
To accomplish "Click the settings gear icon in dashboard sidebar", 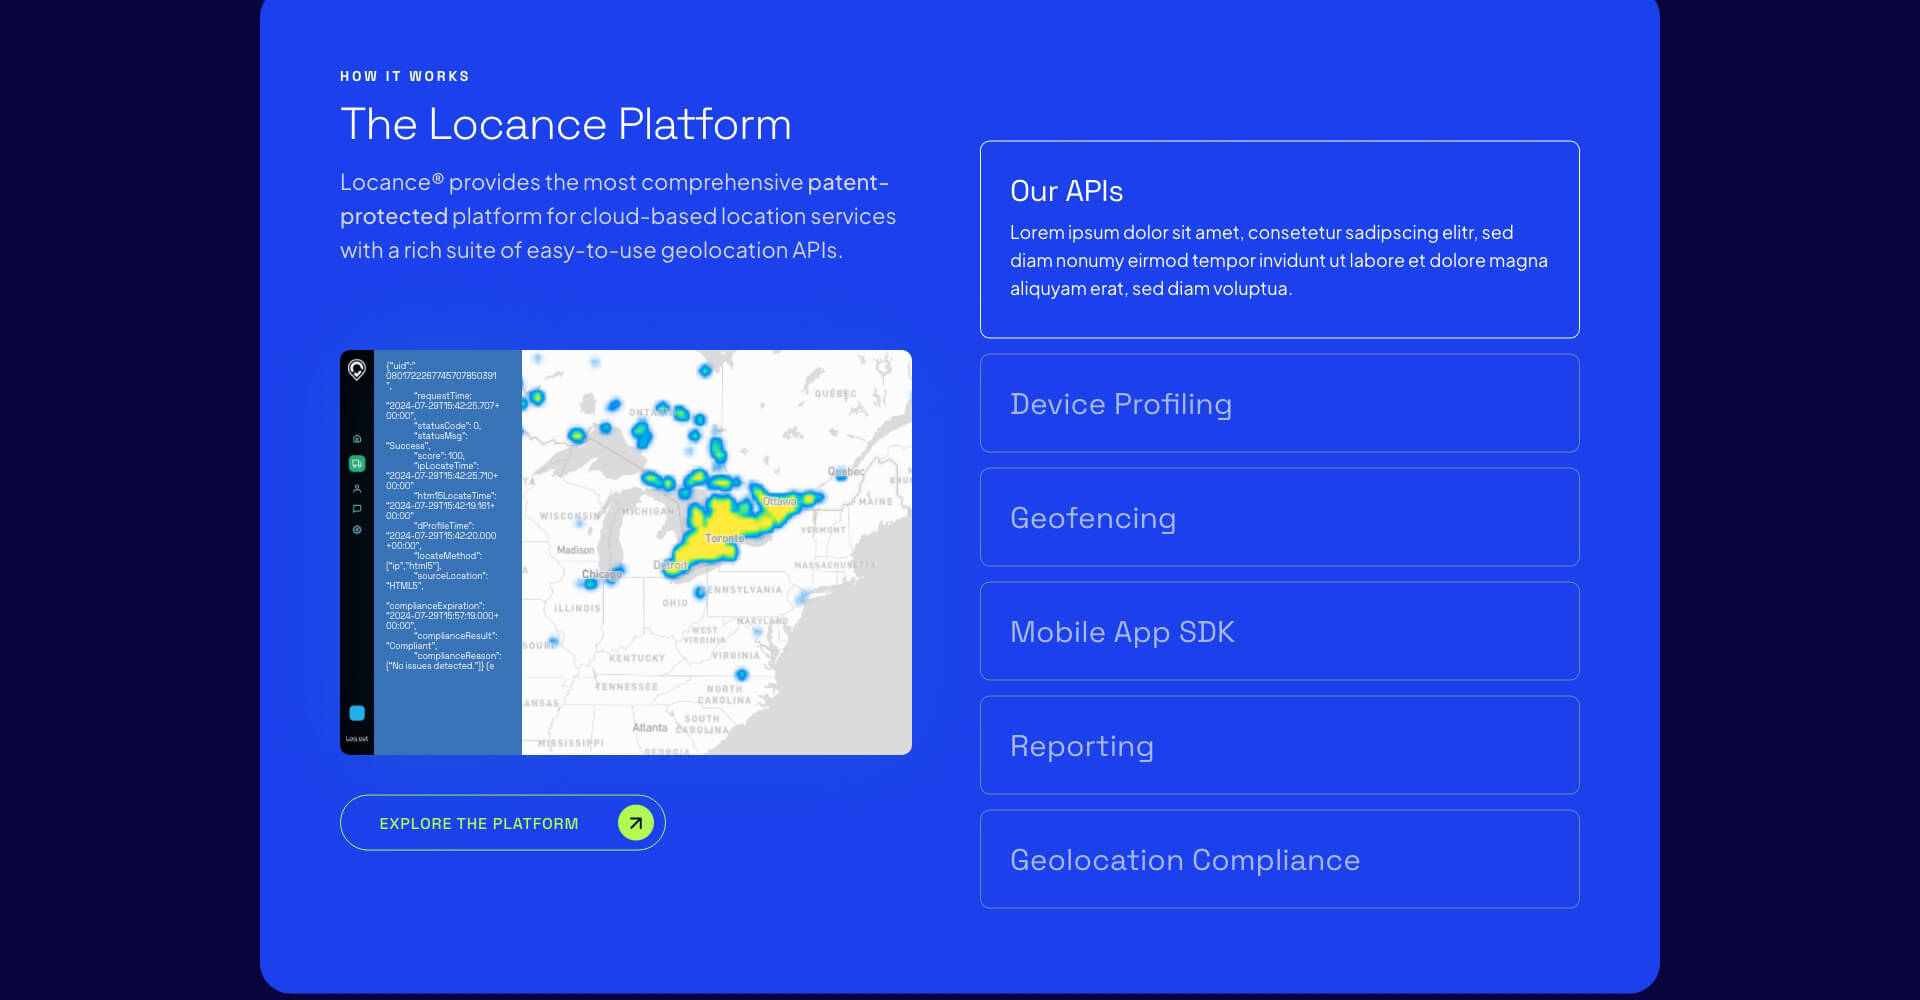I will coord(357,530).
